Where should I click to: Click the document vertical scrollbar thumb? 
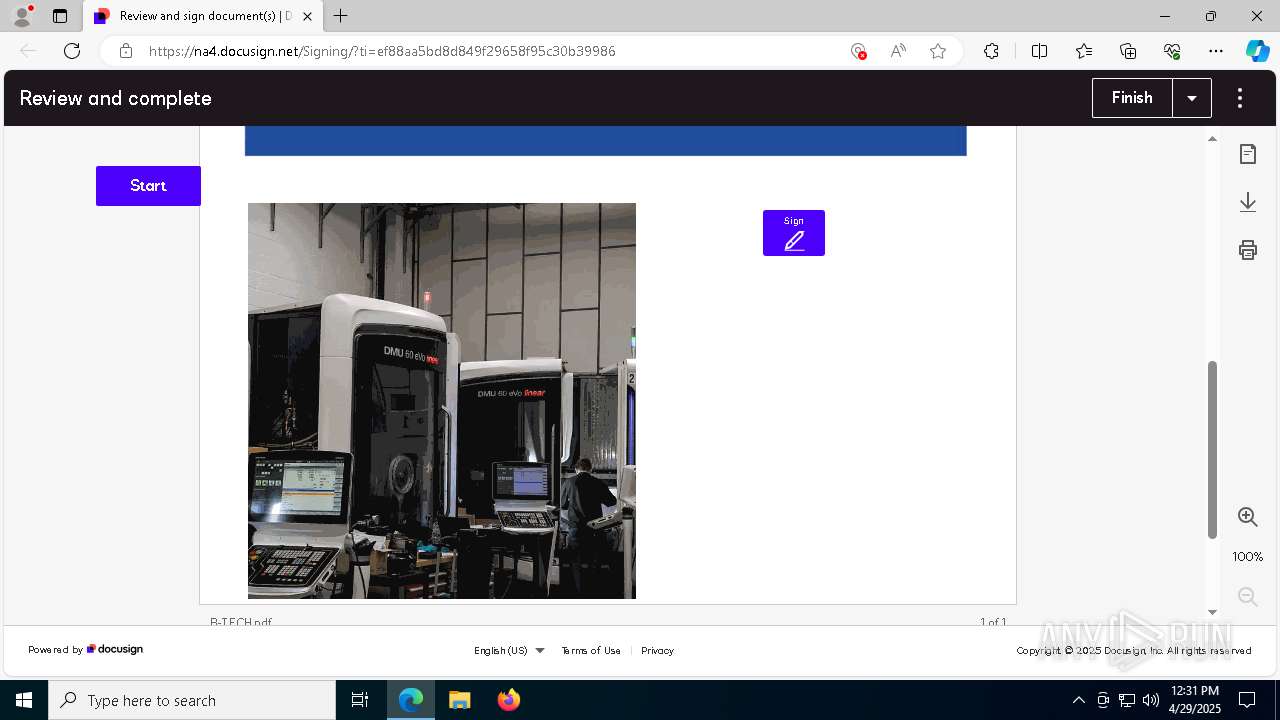[1213, 450]
